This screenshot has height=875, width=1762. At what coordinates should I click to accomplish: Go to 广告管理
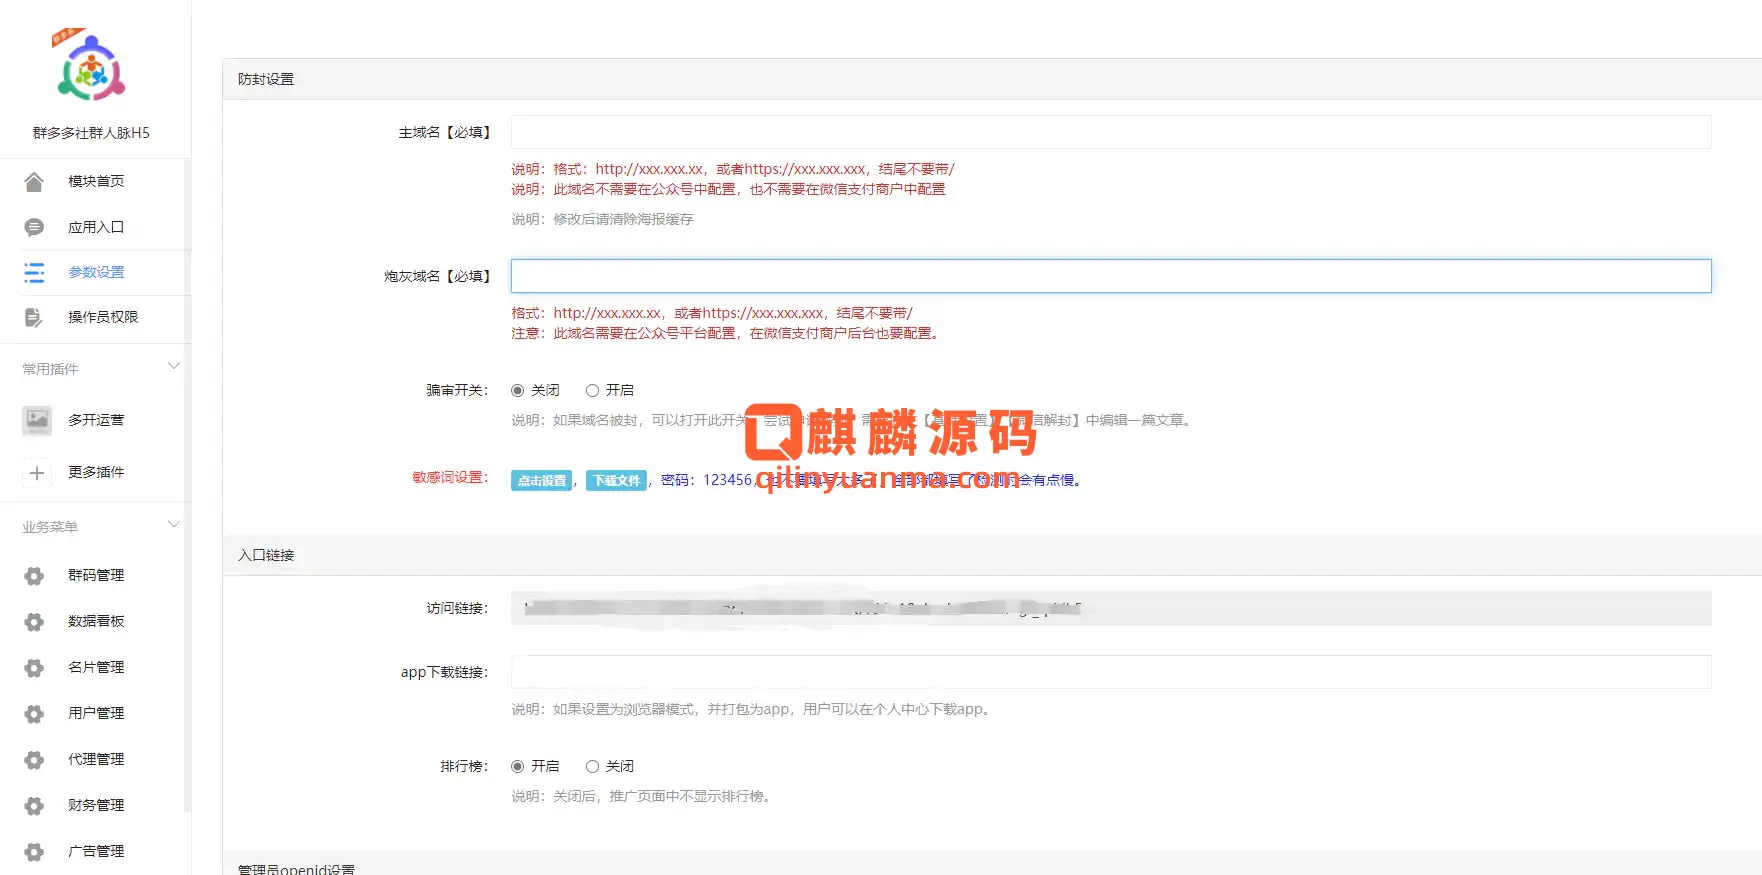[96, 851]
